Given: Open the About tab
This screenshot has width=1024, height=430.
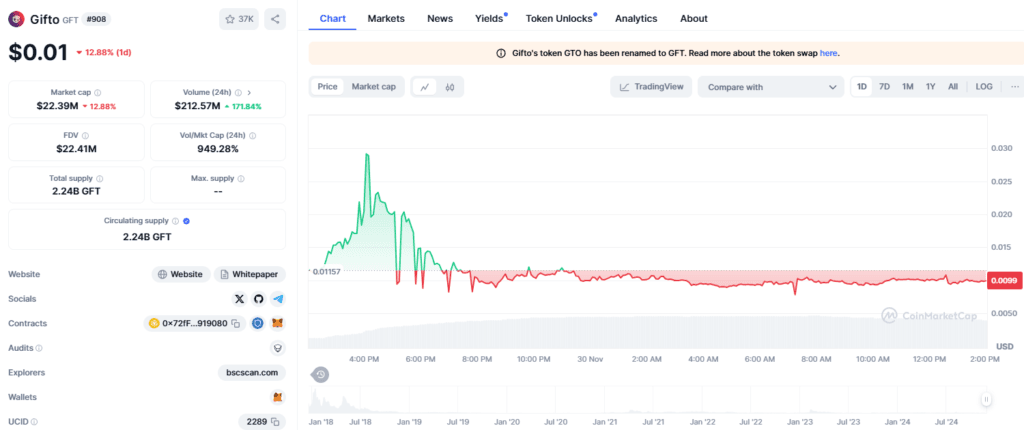Looking at the screenshot, I should coord(694,18).
